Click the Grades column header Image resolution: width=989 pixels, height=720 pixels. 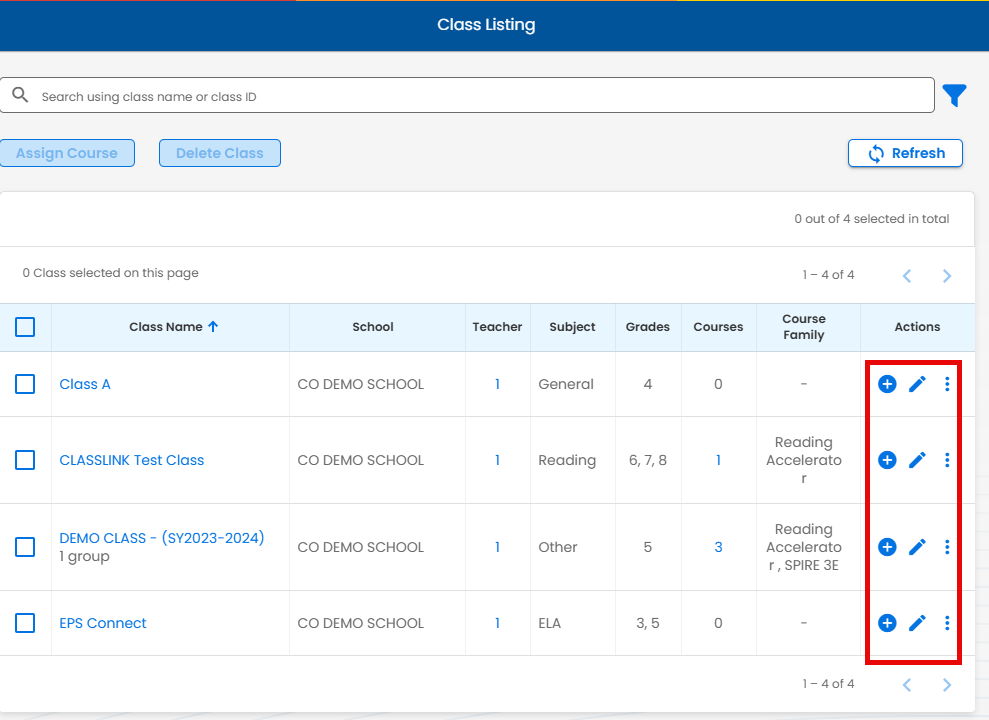(x=648, y=327)
